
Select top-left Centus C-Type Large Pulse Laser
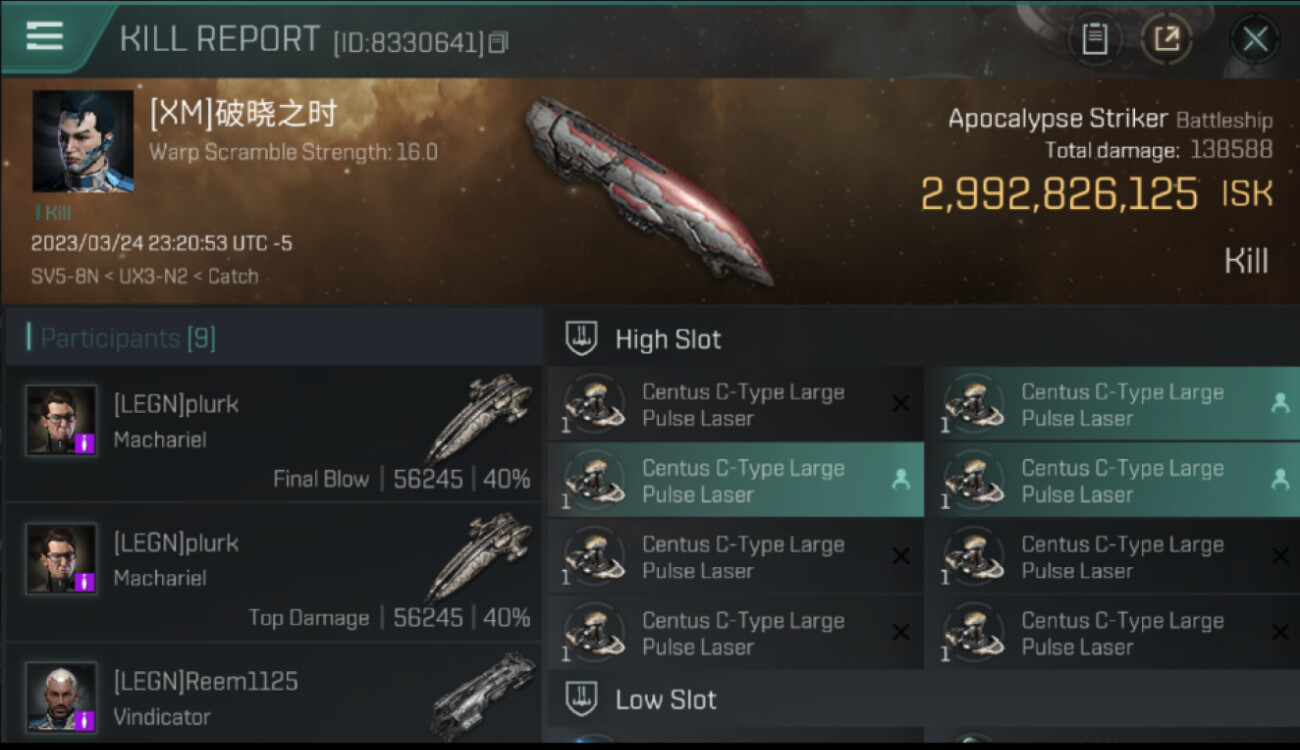click(x=736, y=404)
